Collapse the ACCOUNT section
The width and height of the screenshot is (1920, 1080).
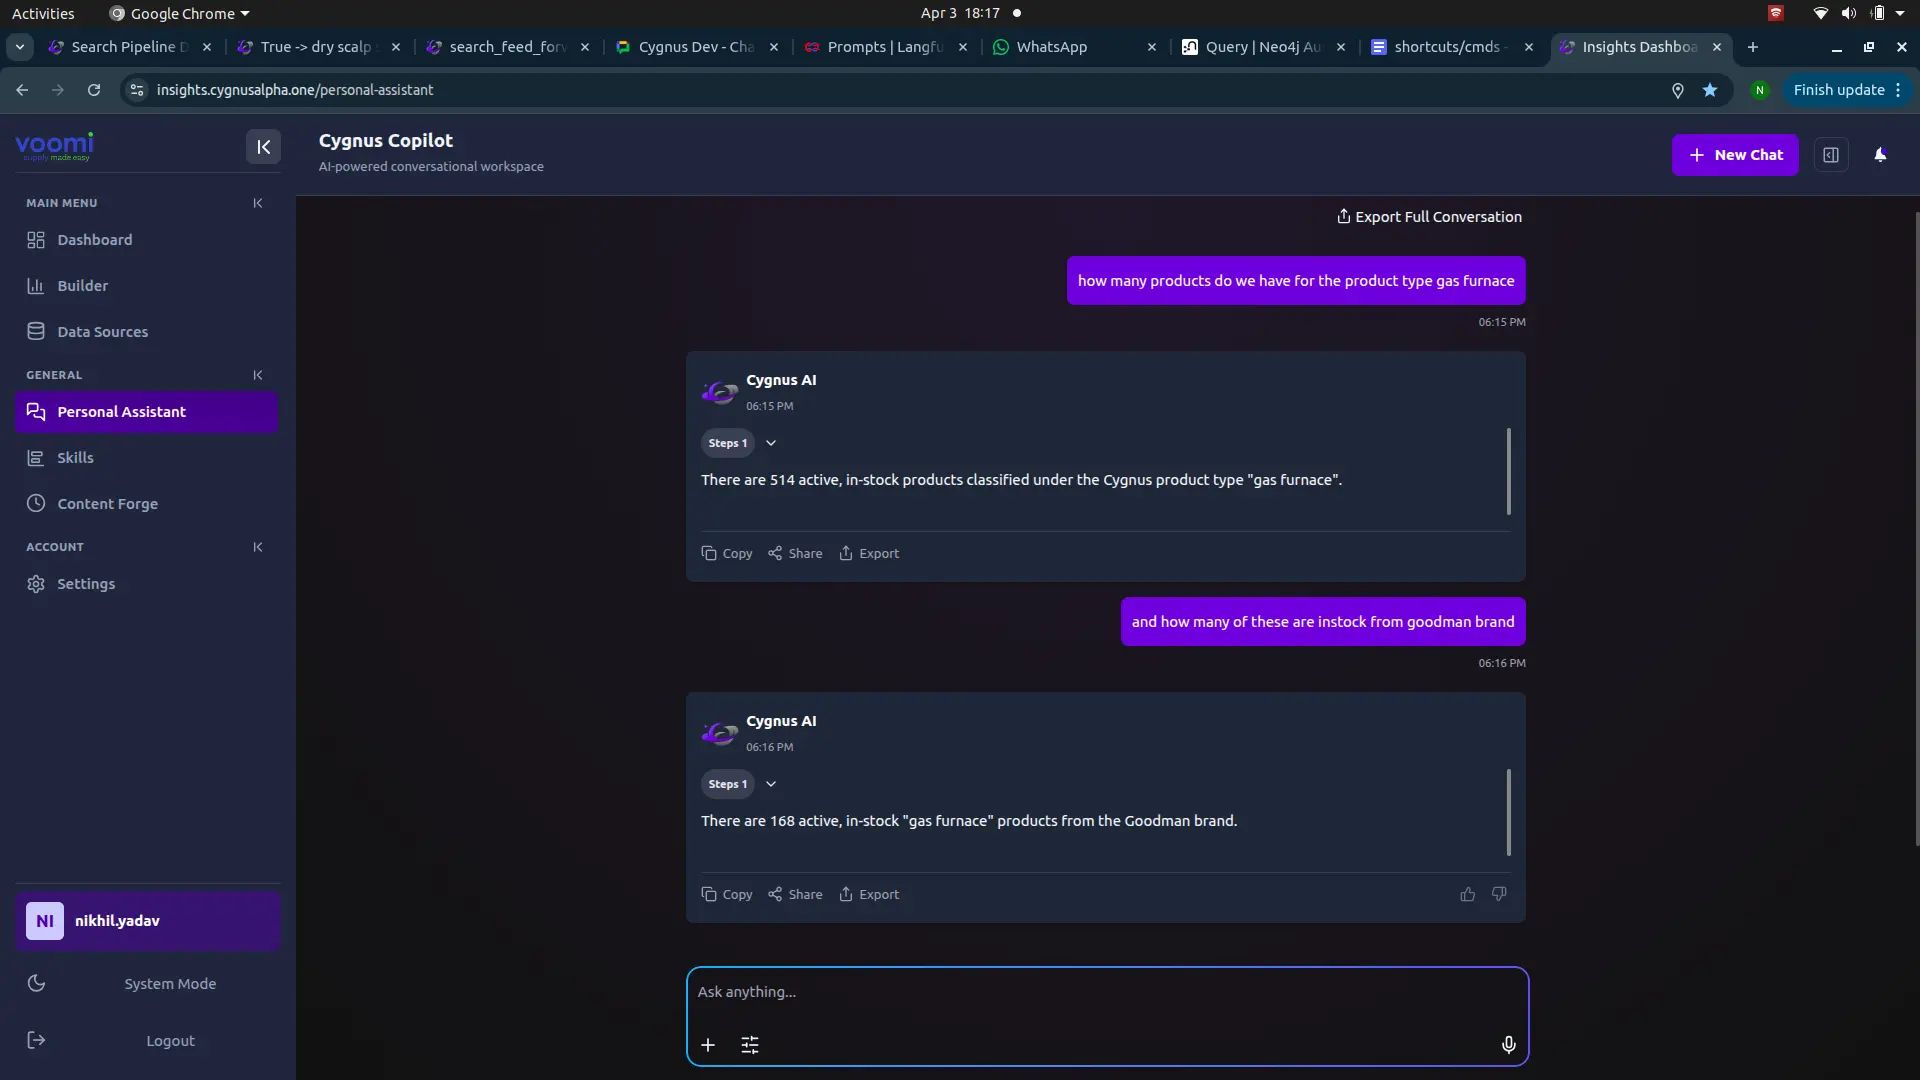[258, 547]
